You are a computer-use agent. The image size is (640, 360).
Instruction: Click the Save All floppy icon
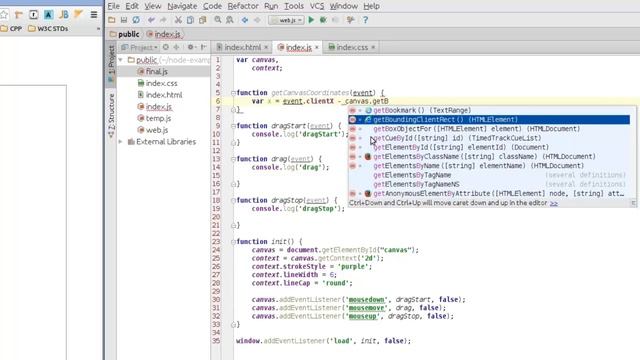[x=124, y=20]
